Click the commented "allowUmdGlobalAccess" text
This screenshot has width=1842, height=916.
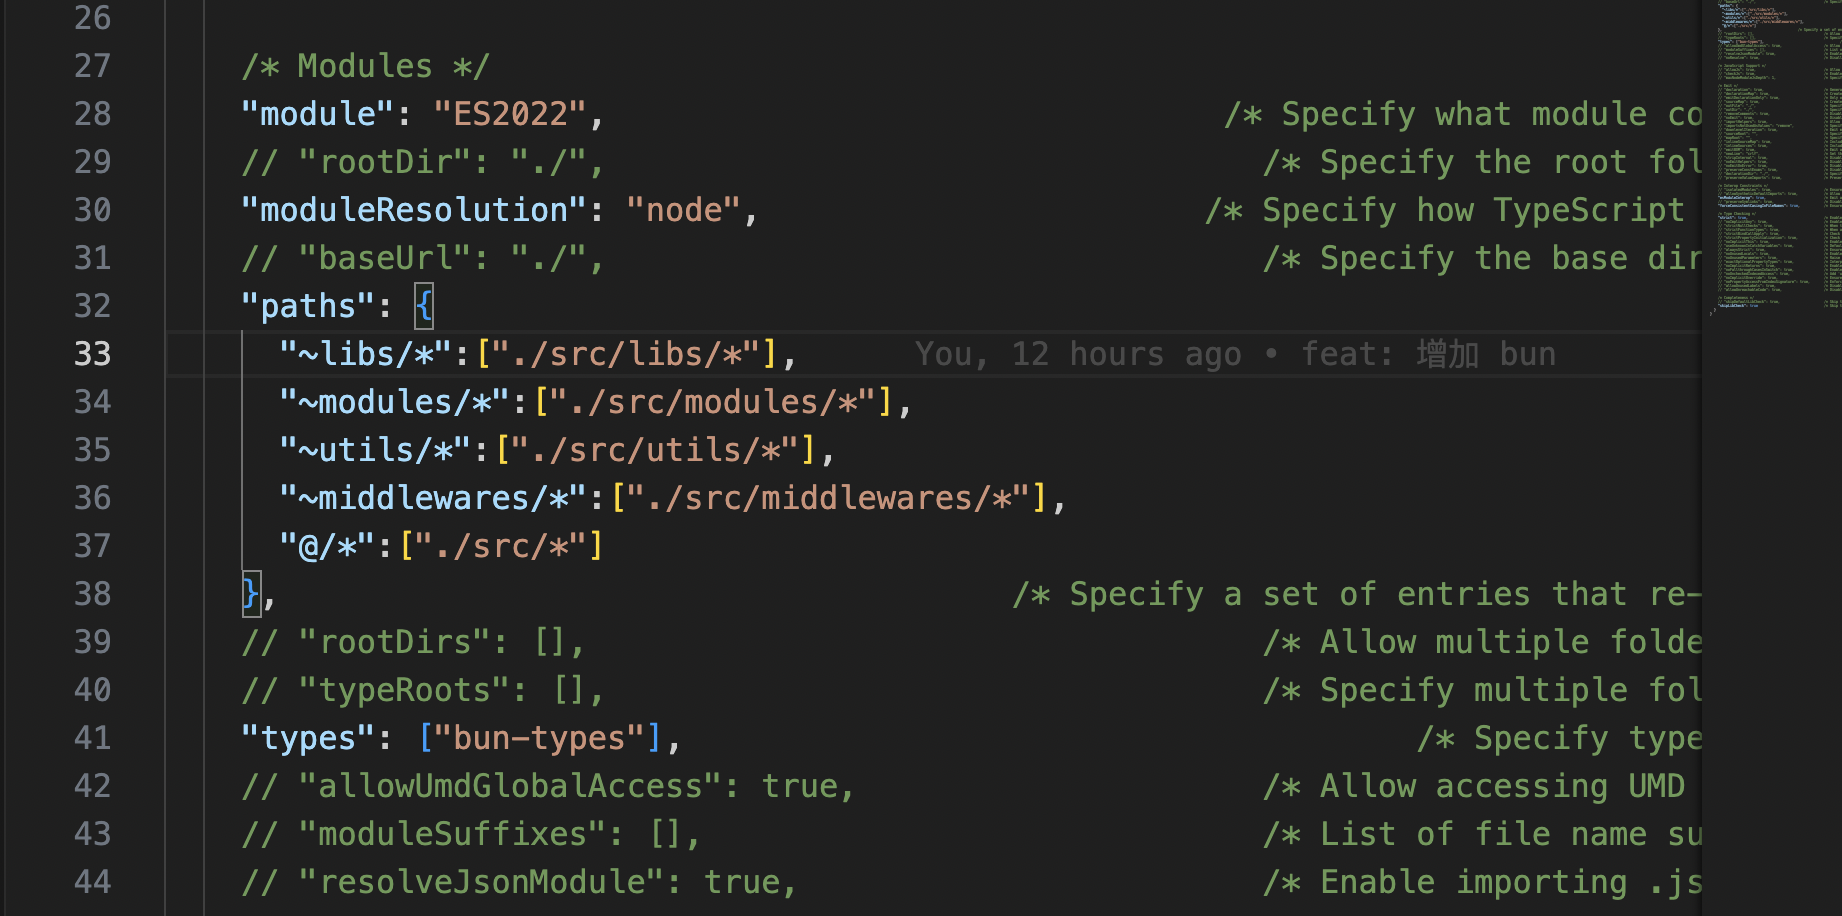(x=548, y=786)
